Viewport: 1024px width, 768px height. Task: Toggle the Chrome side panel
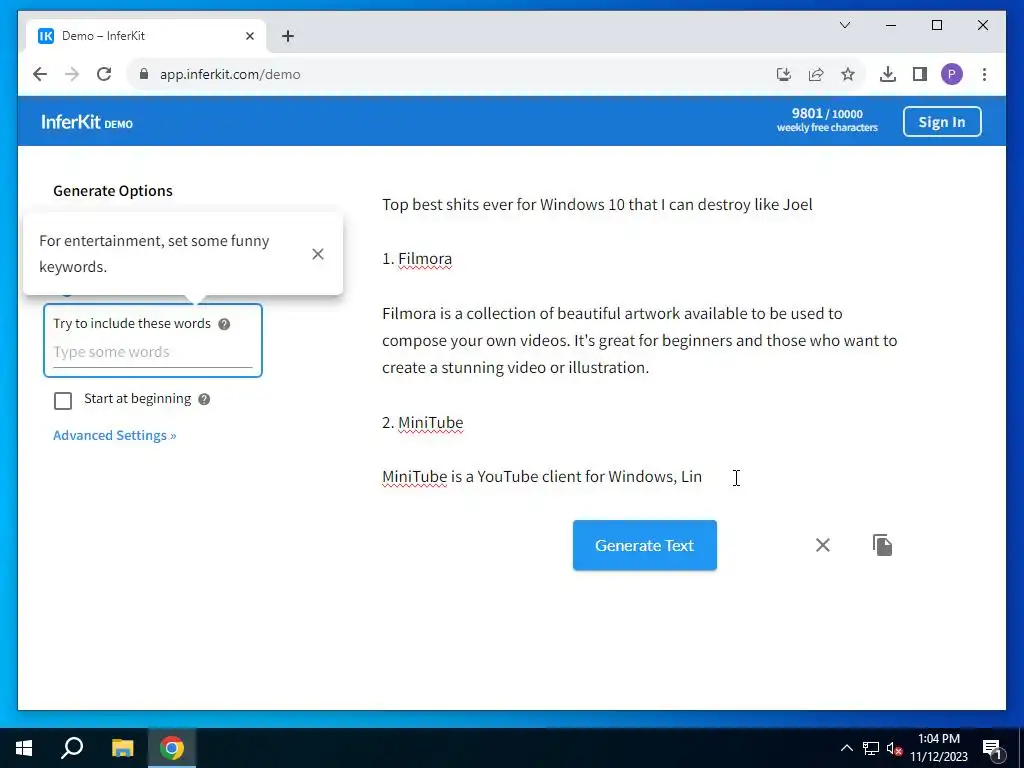pos(920,74)
